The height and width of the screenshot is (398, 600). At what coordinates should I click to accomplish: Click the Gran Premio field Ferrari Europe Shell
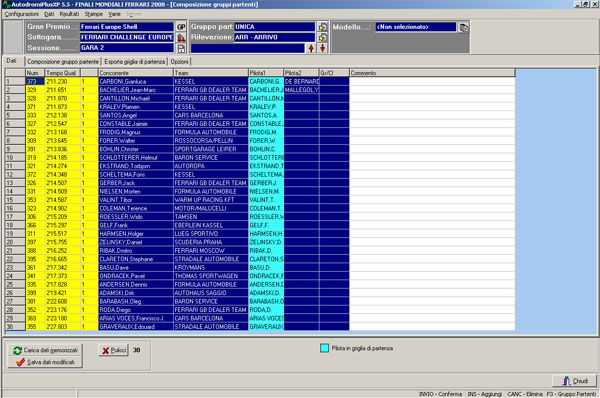pyautogui.click(x=127, y=27)
